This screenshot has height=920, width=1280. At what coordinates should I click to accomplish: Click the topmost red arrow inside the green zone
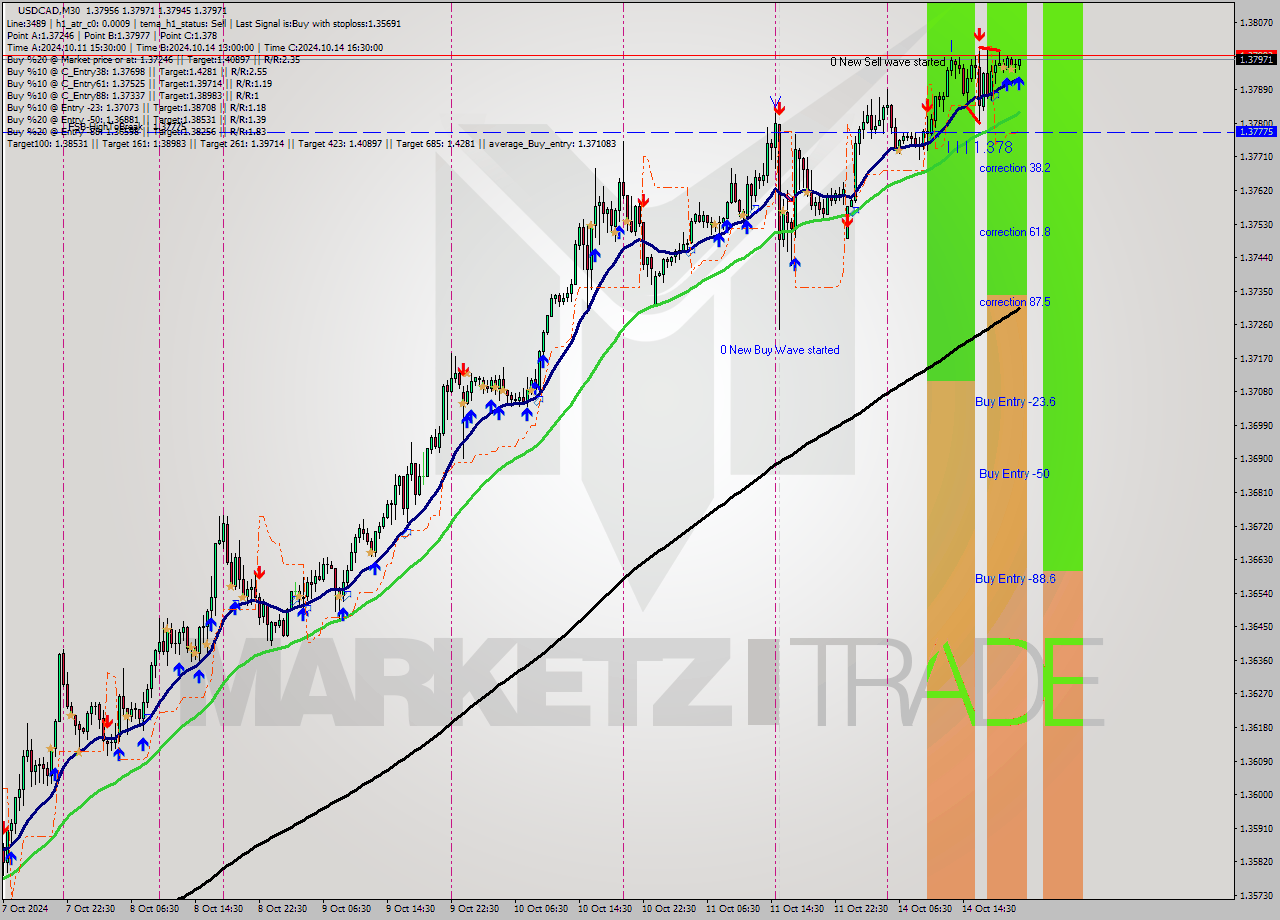click(x=979, y=35)
